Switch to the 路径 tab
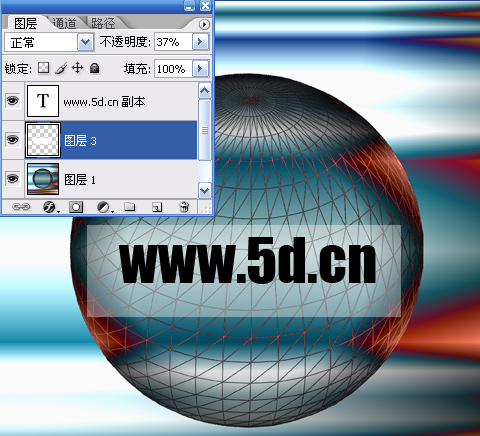 click(x=103, y=23)
